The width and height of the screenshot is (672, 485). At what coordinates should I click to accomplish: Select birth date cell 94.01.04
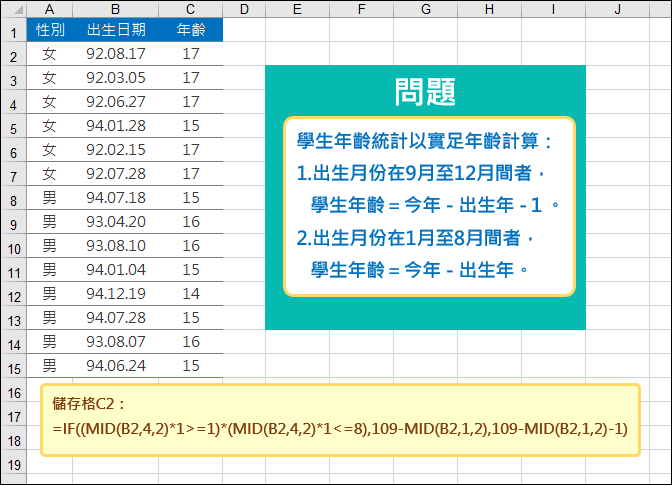coord(115,269)
